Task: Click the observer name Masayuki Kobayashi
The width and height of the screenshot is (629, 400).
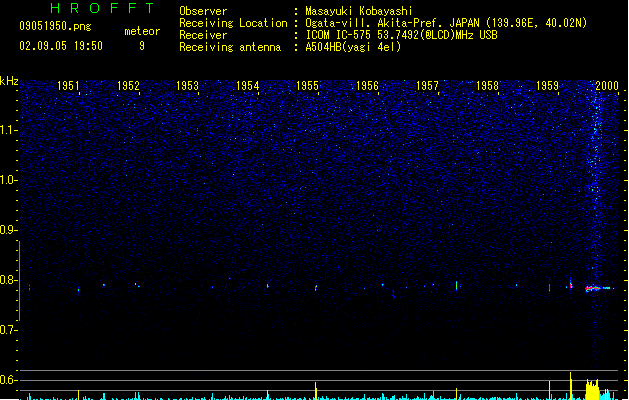Action: [359, 11]
